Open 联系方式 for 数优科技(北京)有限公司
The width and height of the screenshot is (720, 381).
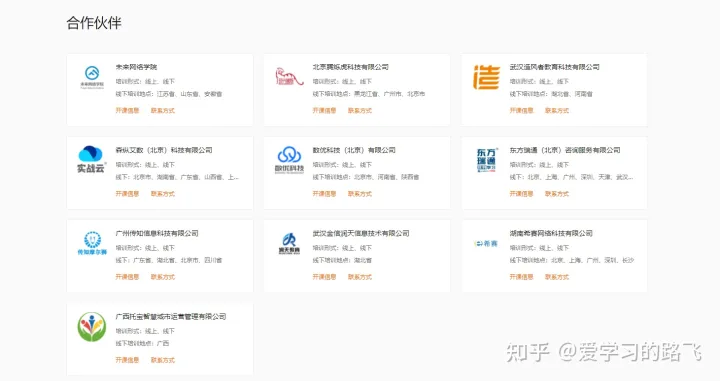pos(360,194)
